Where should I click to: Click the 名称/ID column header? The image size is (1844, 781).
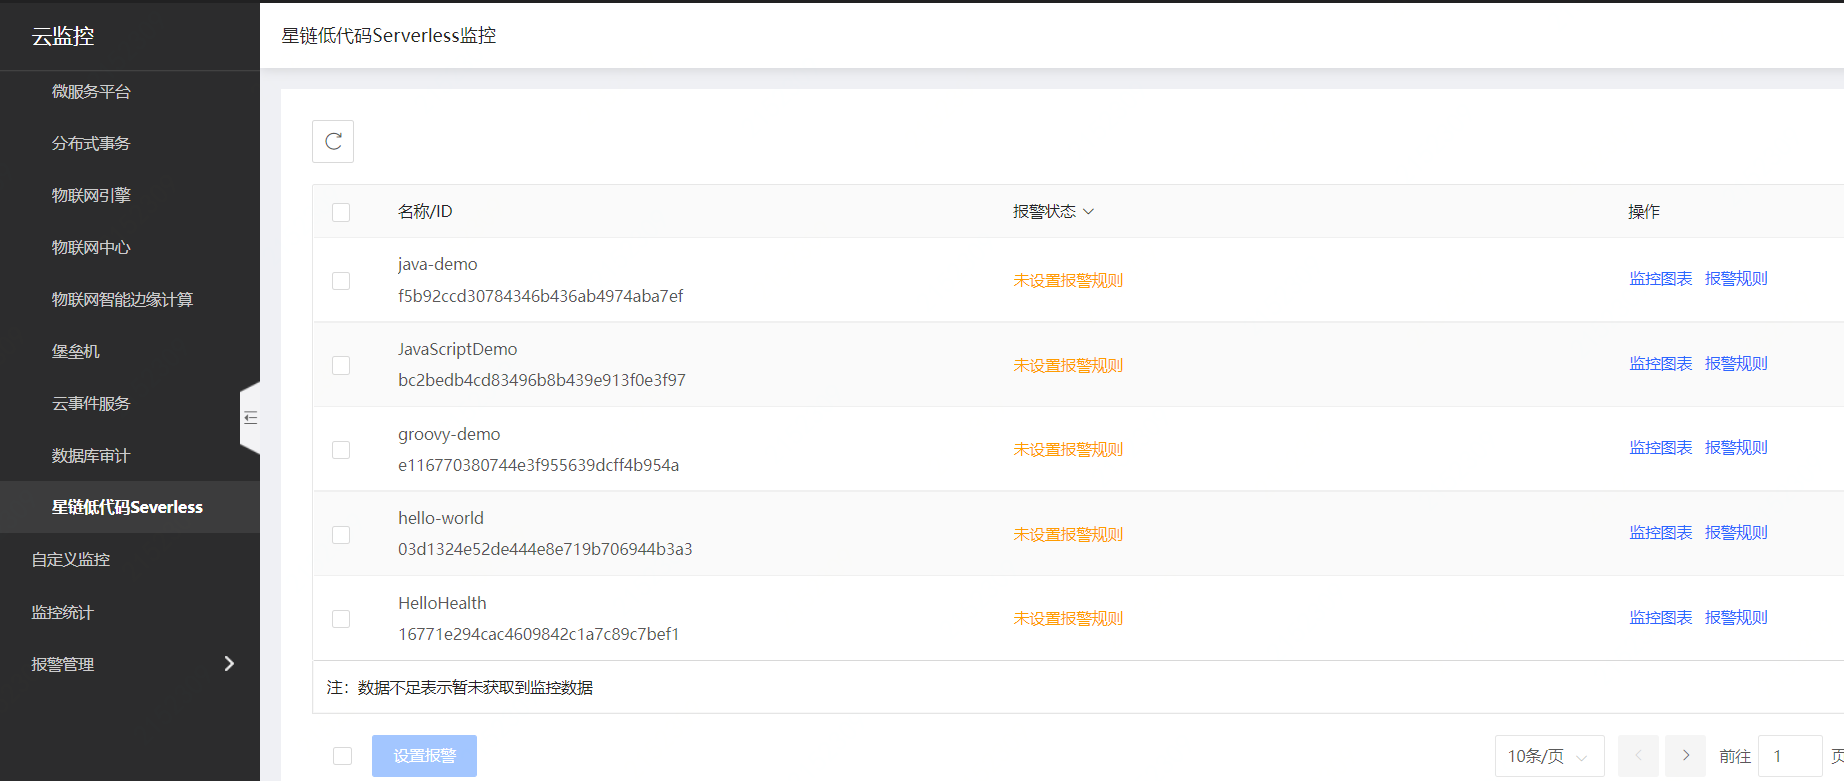pyautogui.click(x=425, y=211)
